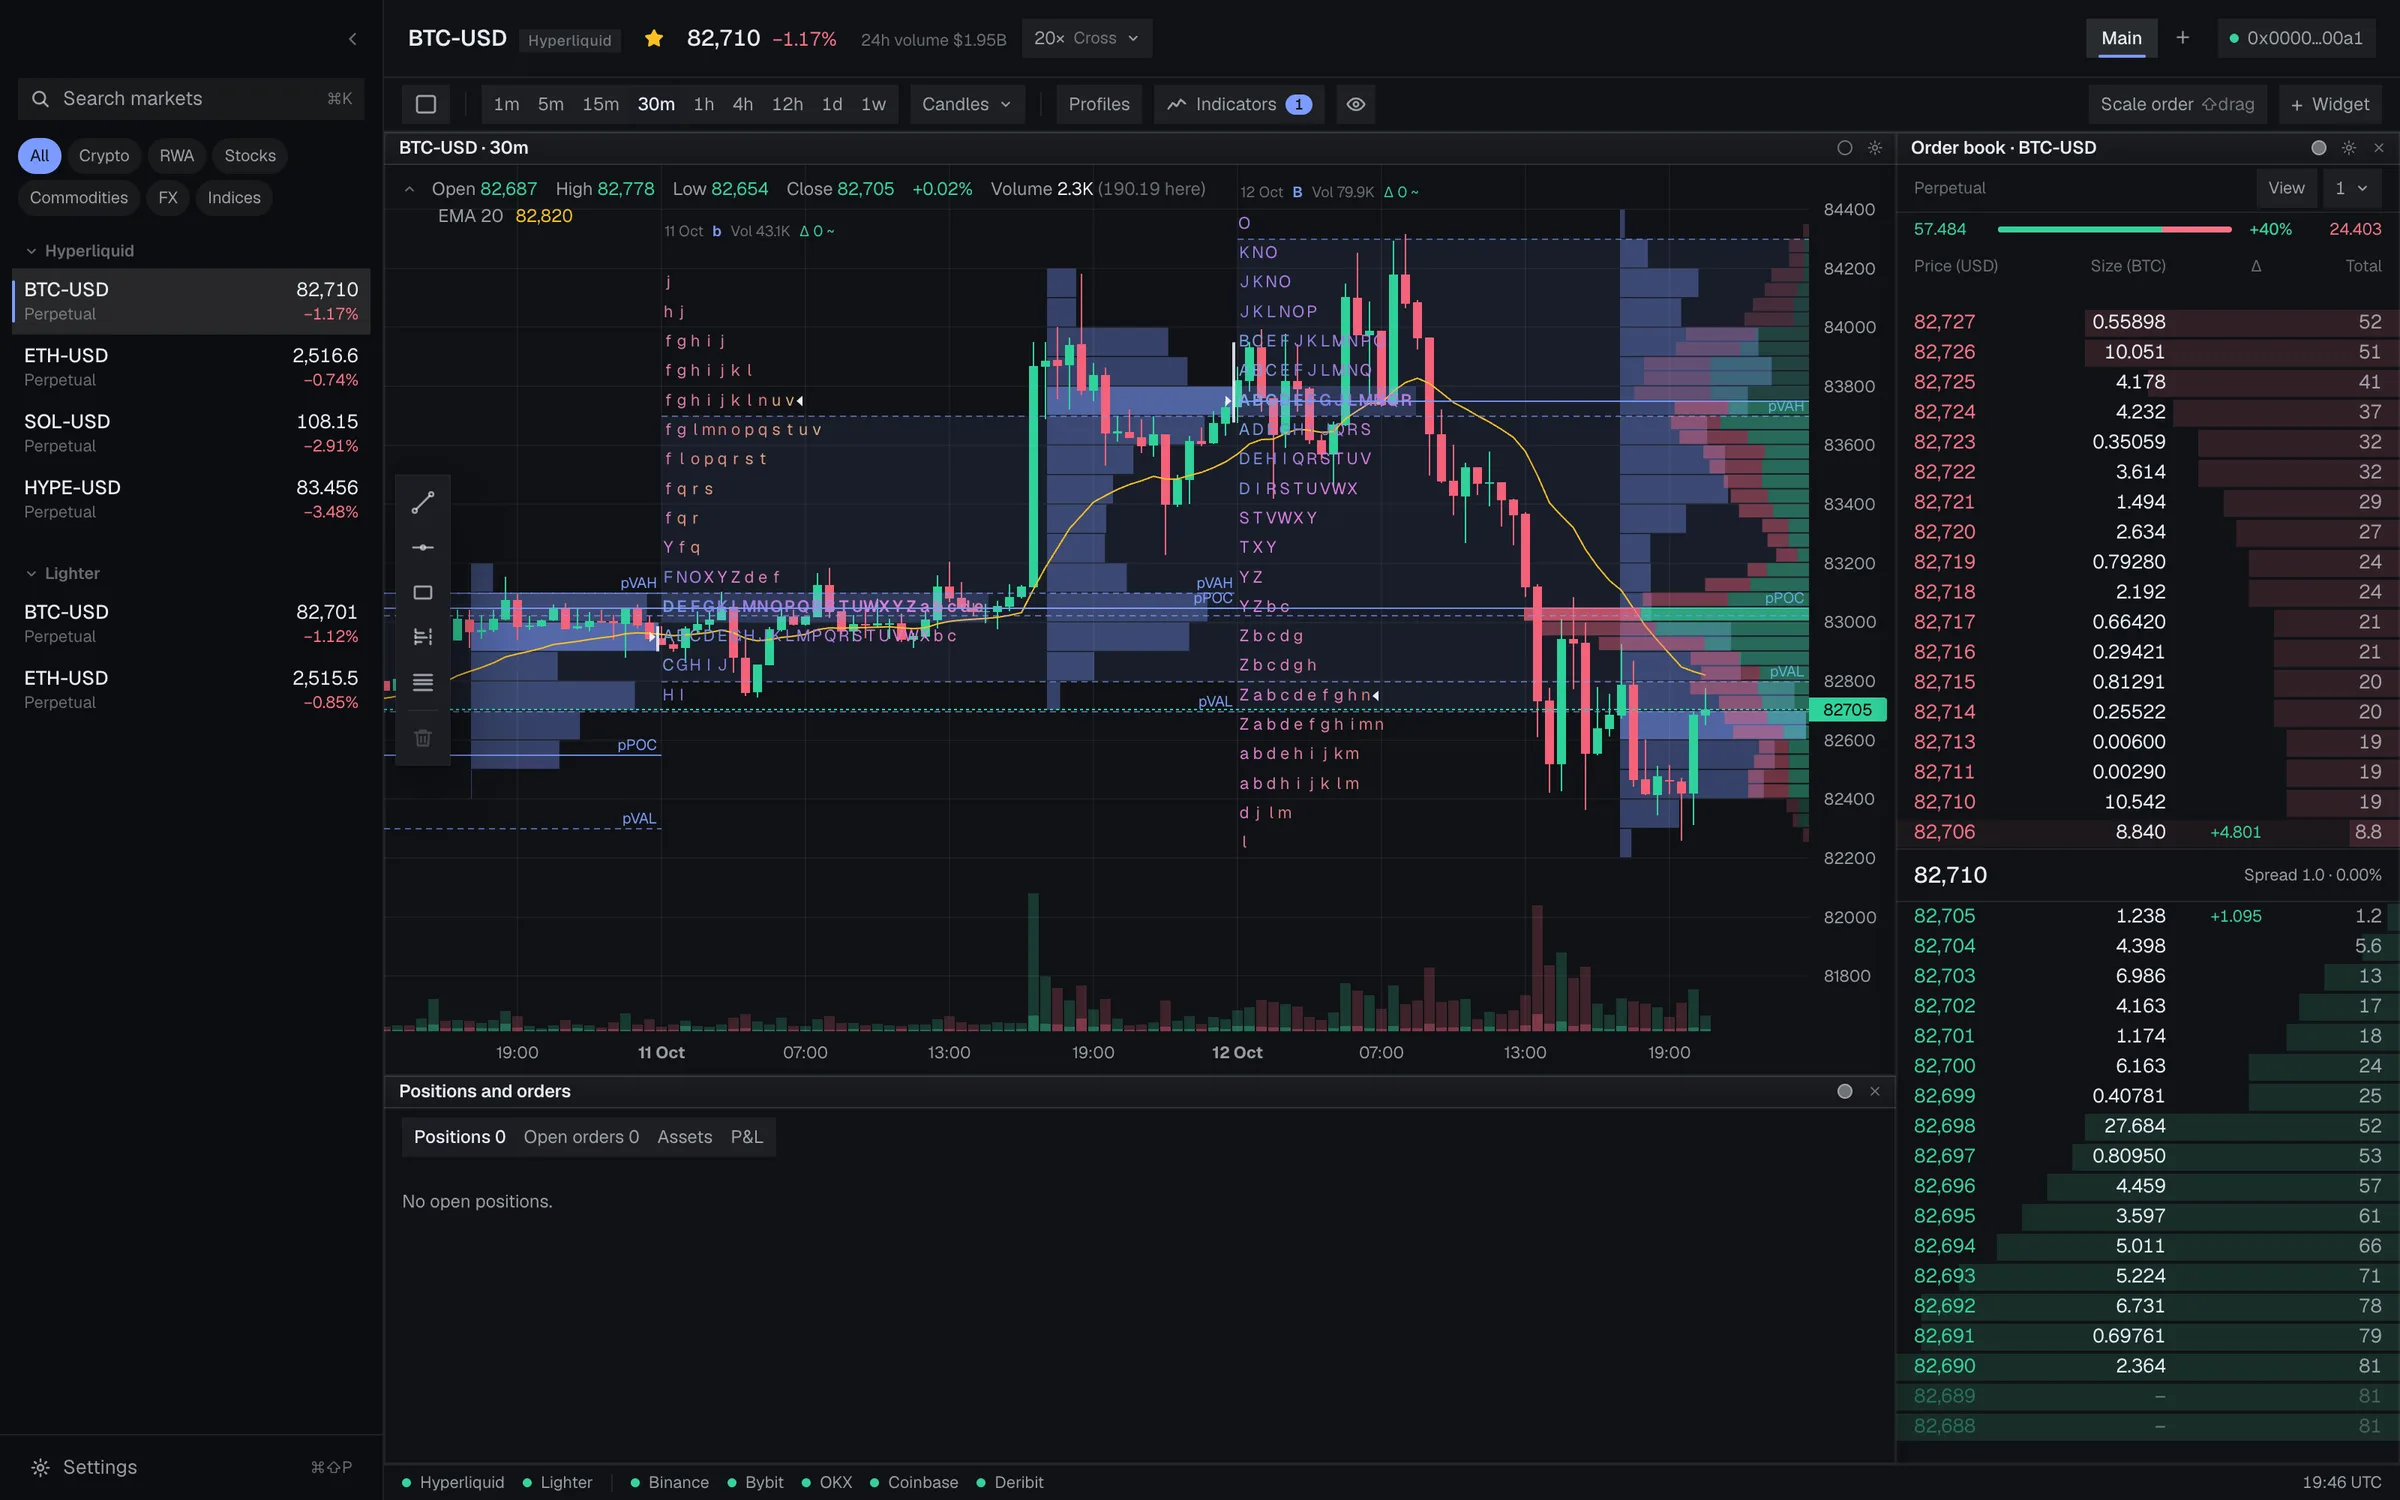This screenshot has width=2400, height=1500.
Task: Open the Candles chart type dropdown
Action: 967,104
